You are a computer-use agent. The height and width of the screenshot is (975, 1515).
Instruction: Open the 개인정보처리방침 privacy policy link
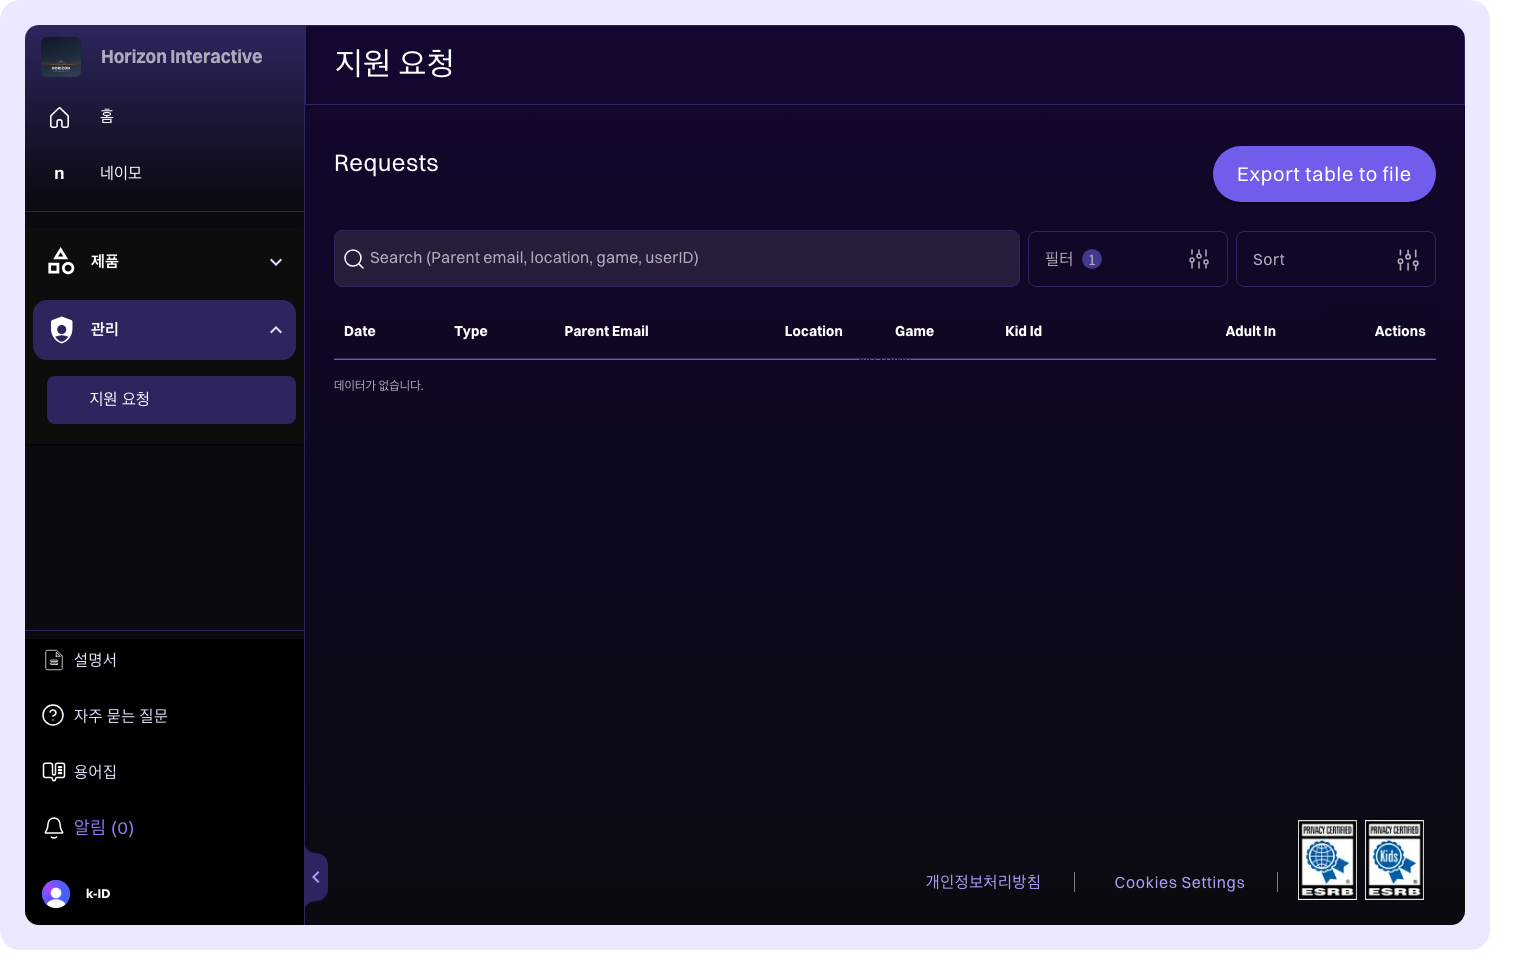[x=983, y=882]
